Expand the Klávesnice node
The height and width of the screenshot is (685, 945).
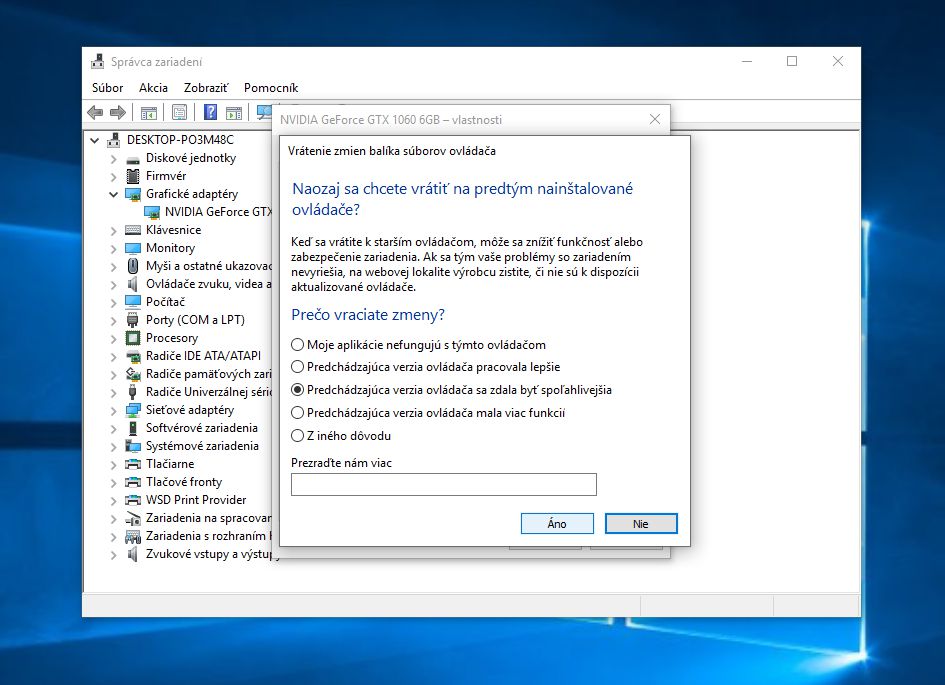coord(113,231)
